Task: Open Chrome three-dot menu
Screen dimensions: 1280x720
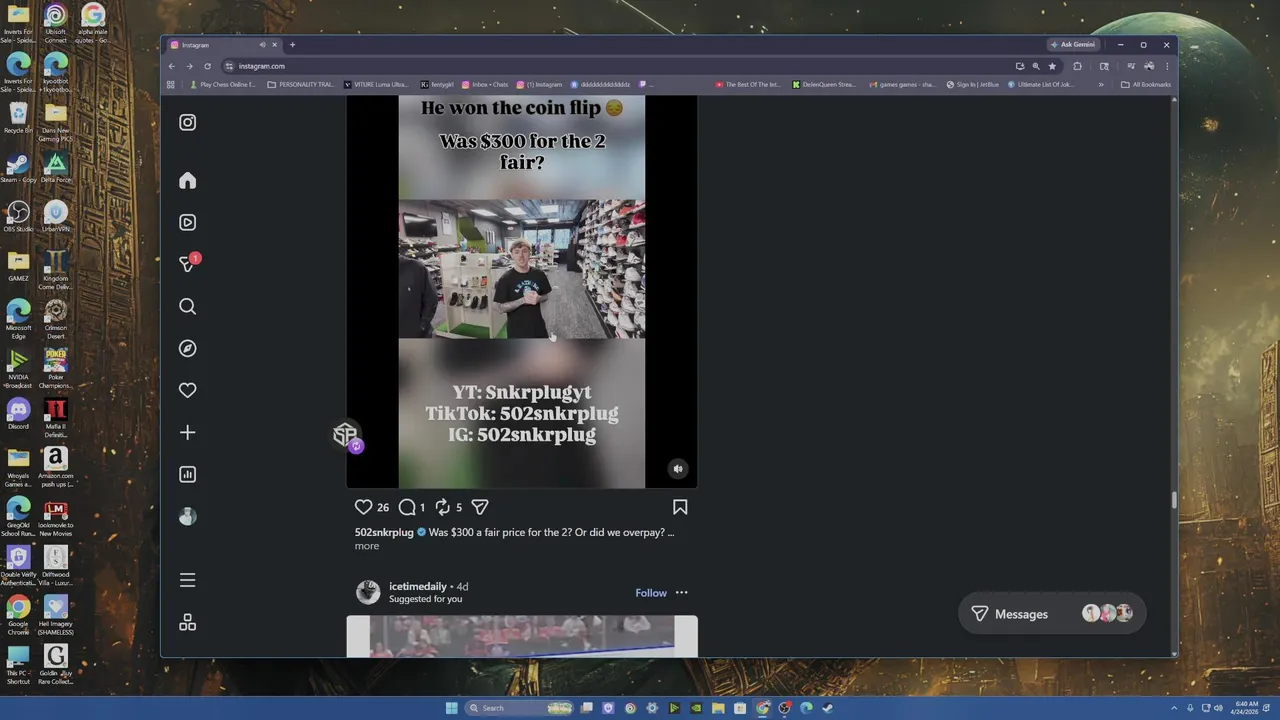Action: click(x=1166, y=66)
